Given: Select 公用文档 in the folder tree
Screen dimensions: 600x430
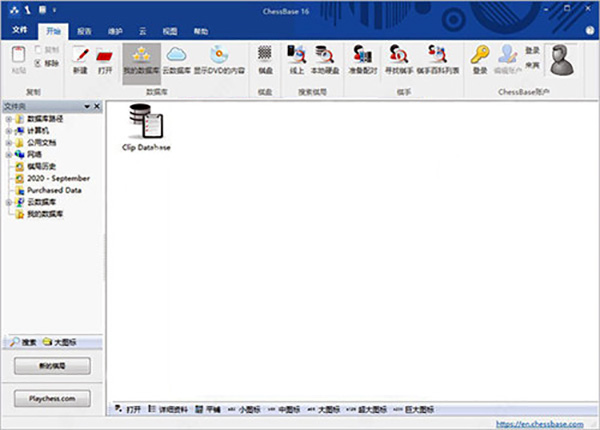Looking at the screenshot, I should (41, 143).
